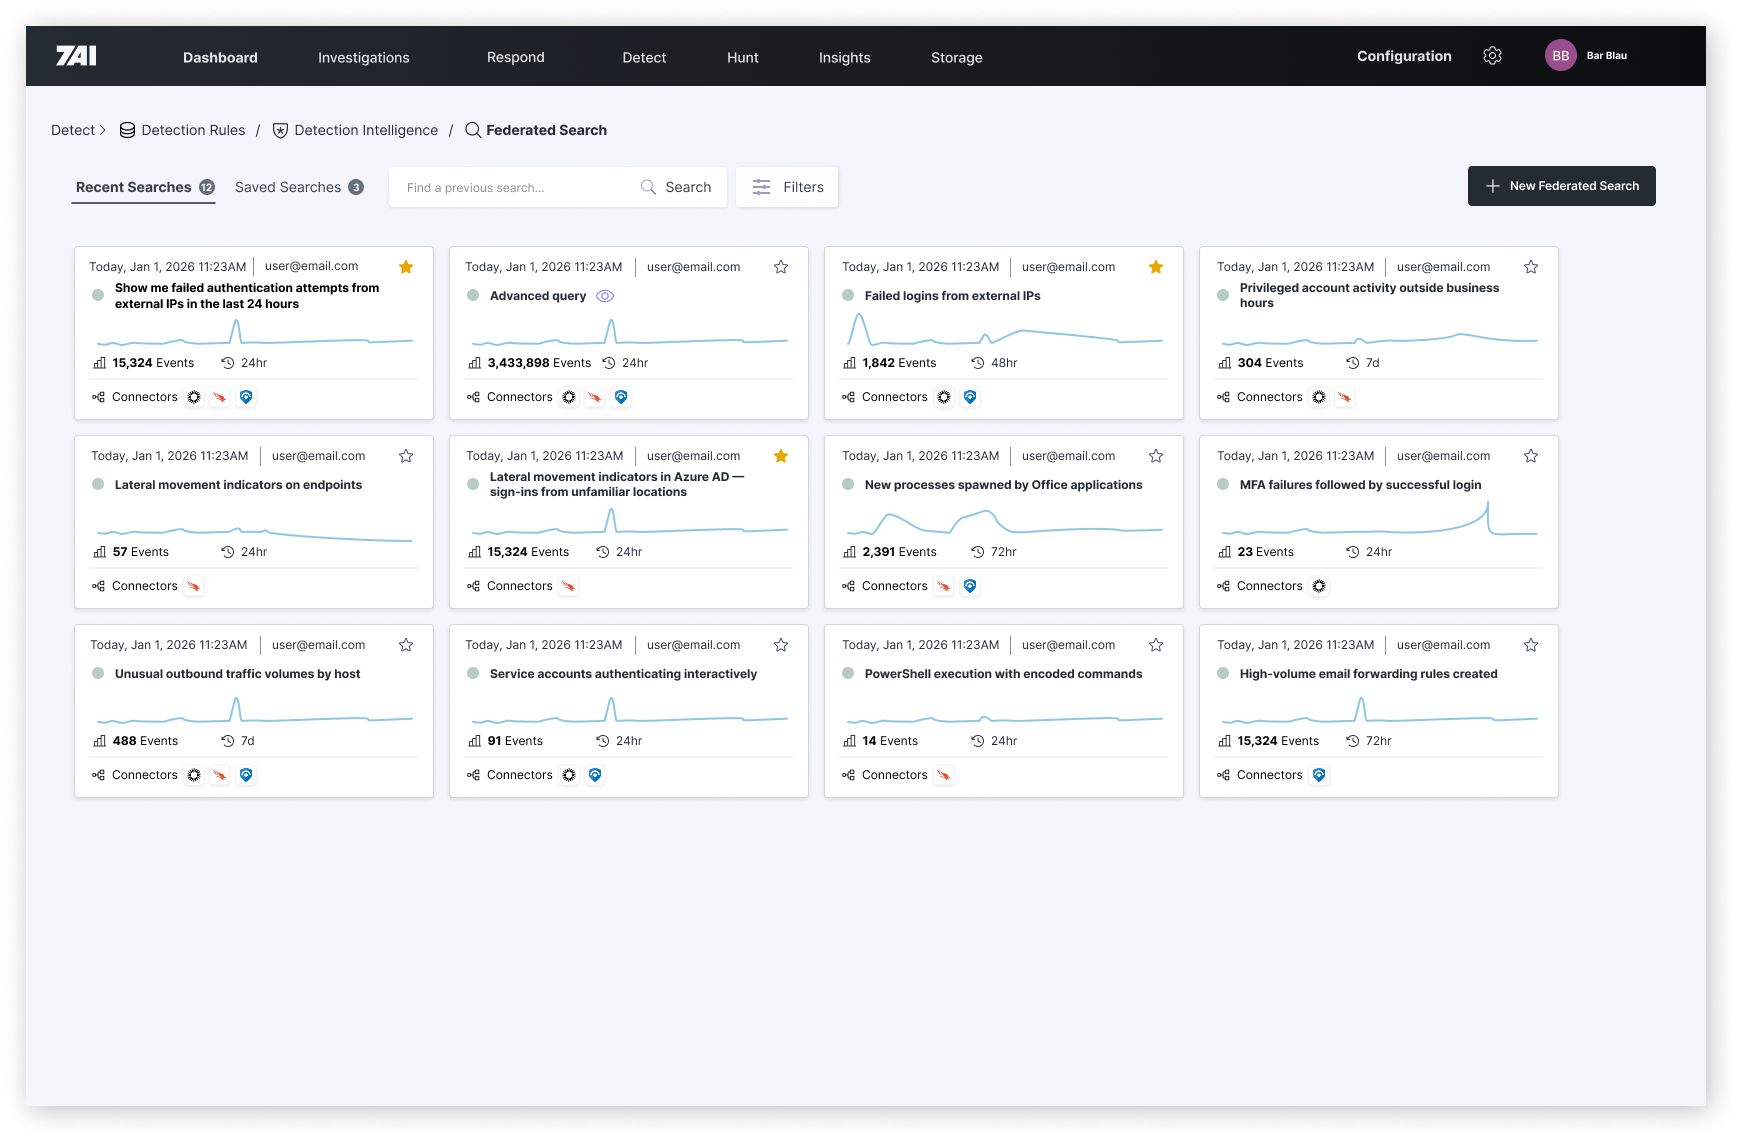Click the magnifier icon beside the Search button
The image size is (1740, 1140).
(648, 187)
